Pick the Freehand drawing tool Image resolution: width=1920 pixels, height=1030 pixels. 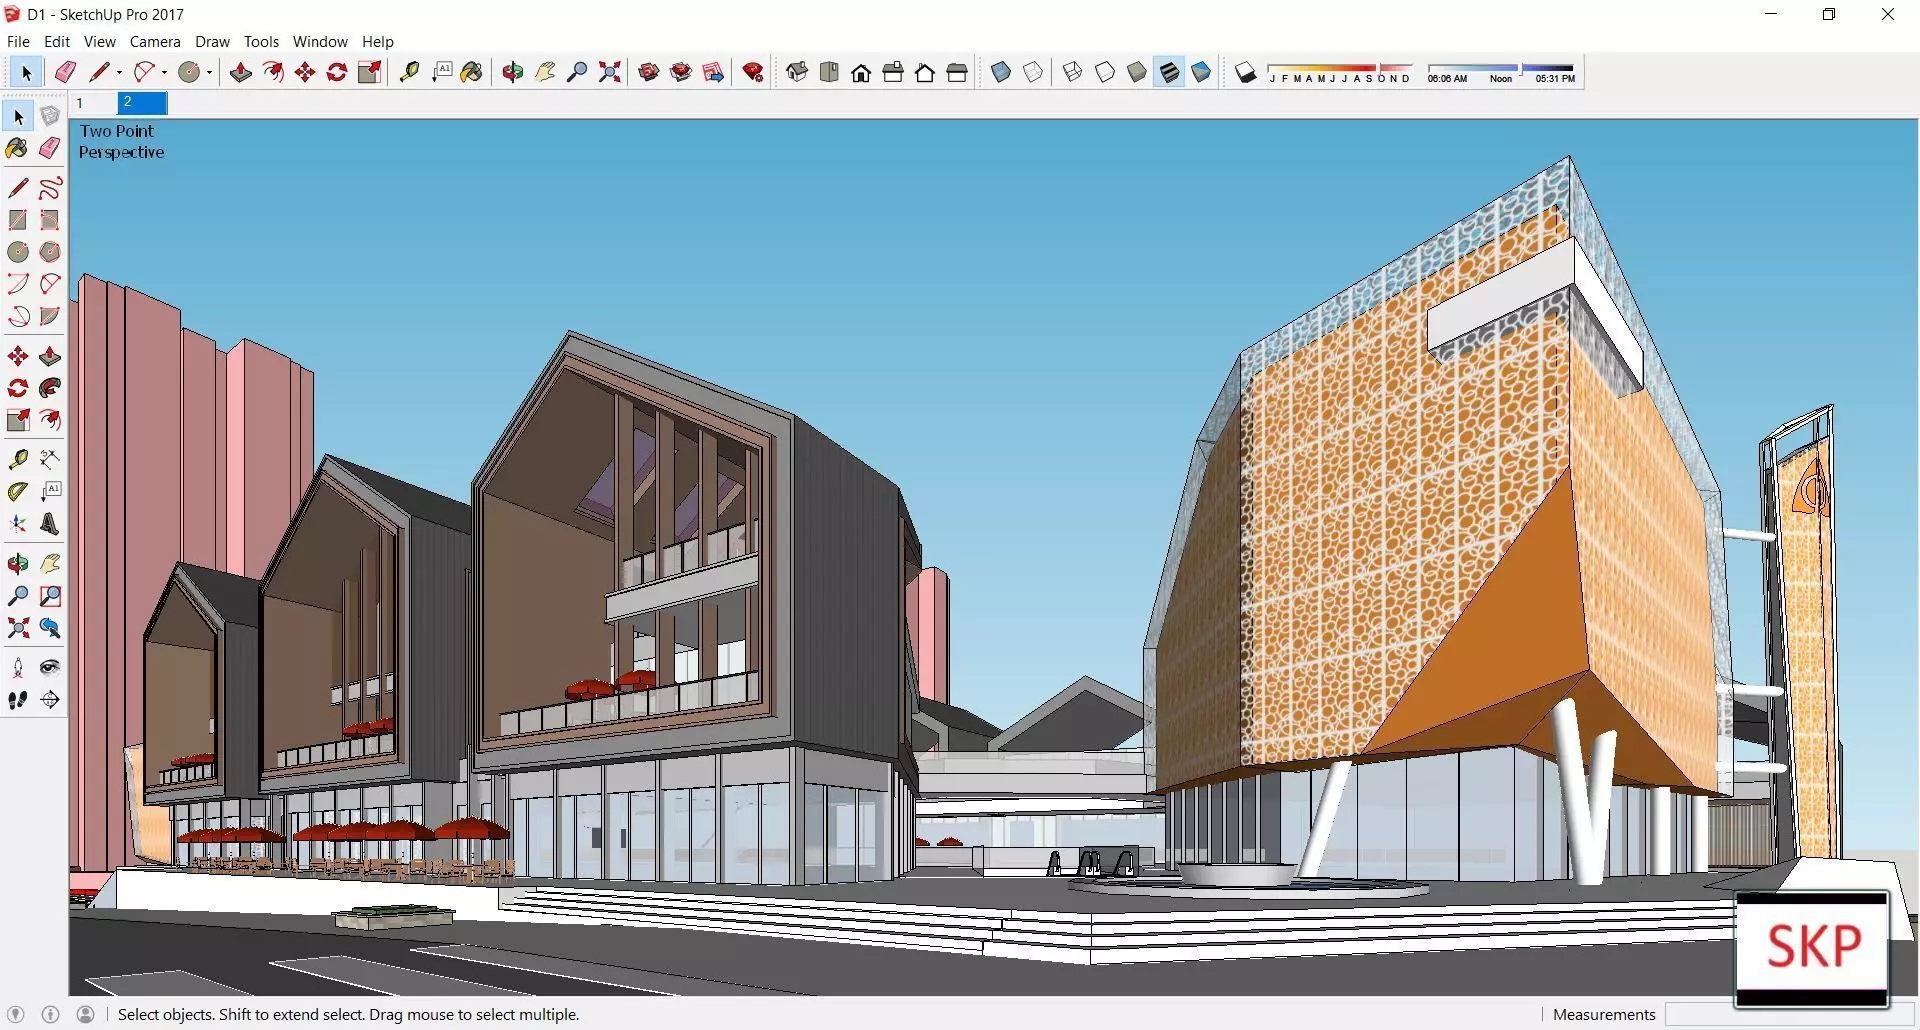[50, 188]
